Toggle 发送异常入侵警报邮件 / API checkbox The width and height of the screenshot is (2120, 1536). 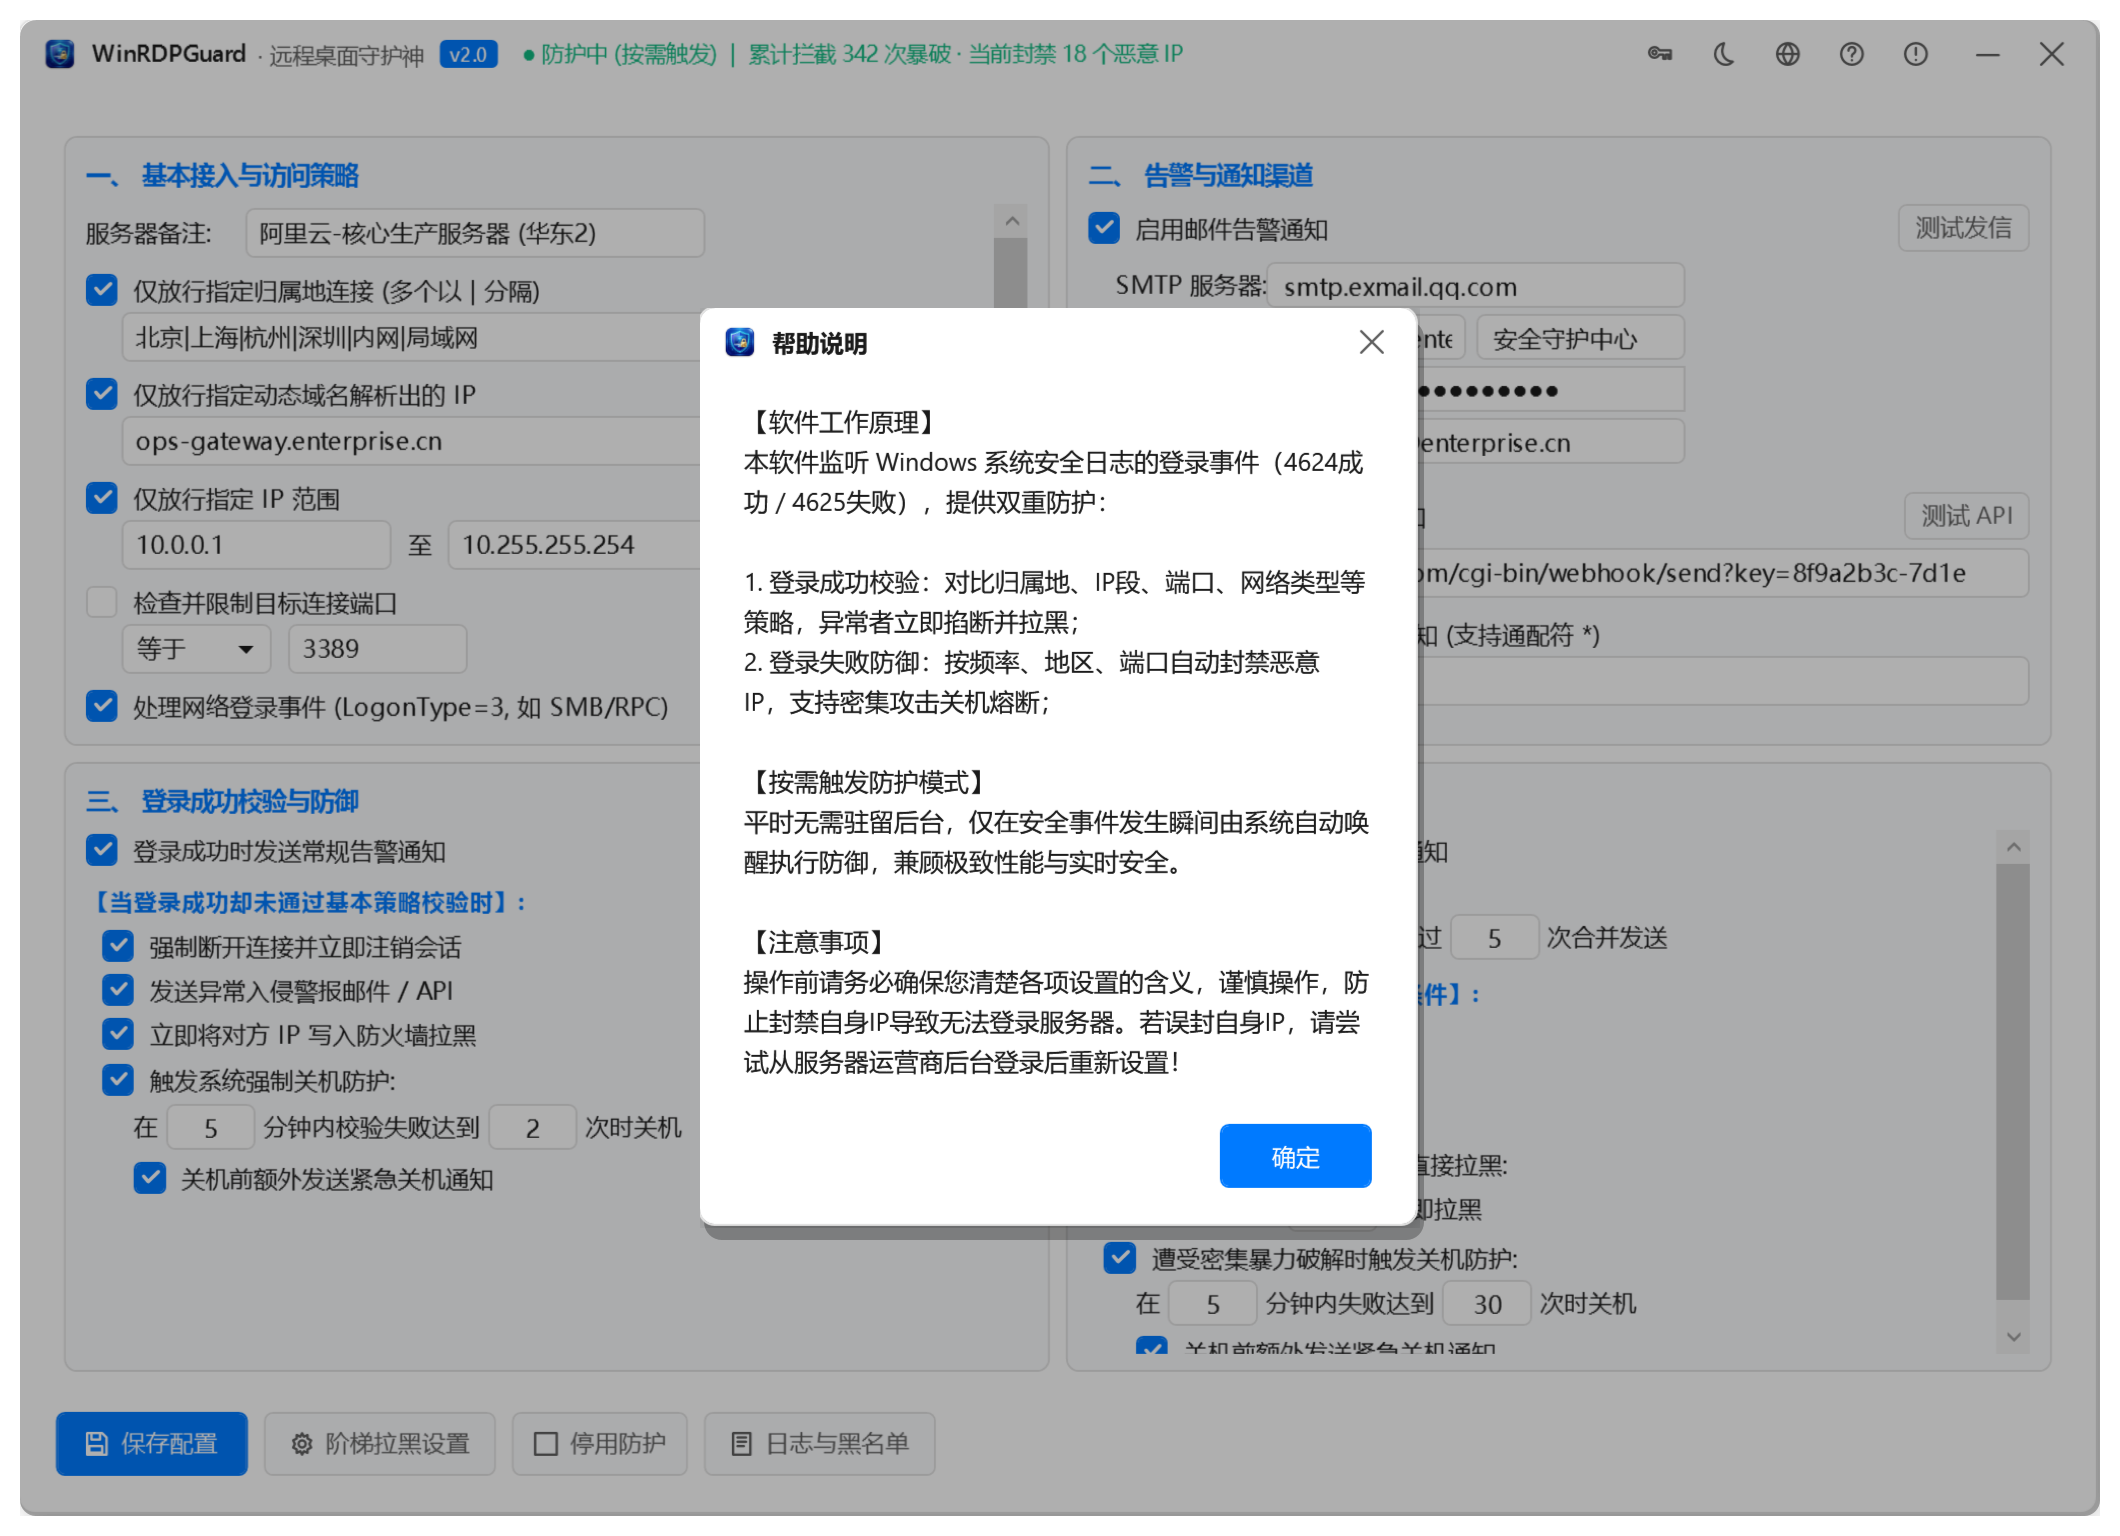pyautogui.click(x=118, y=990)
